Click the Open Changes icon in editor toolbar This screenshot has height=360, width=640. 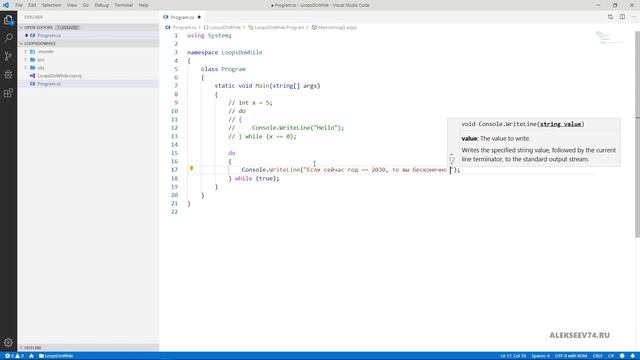coord(610,17)
